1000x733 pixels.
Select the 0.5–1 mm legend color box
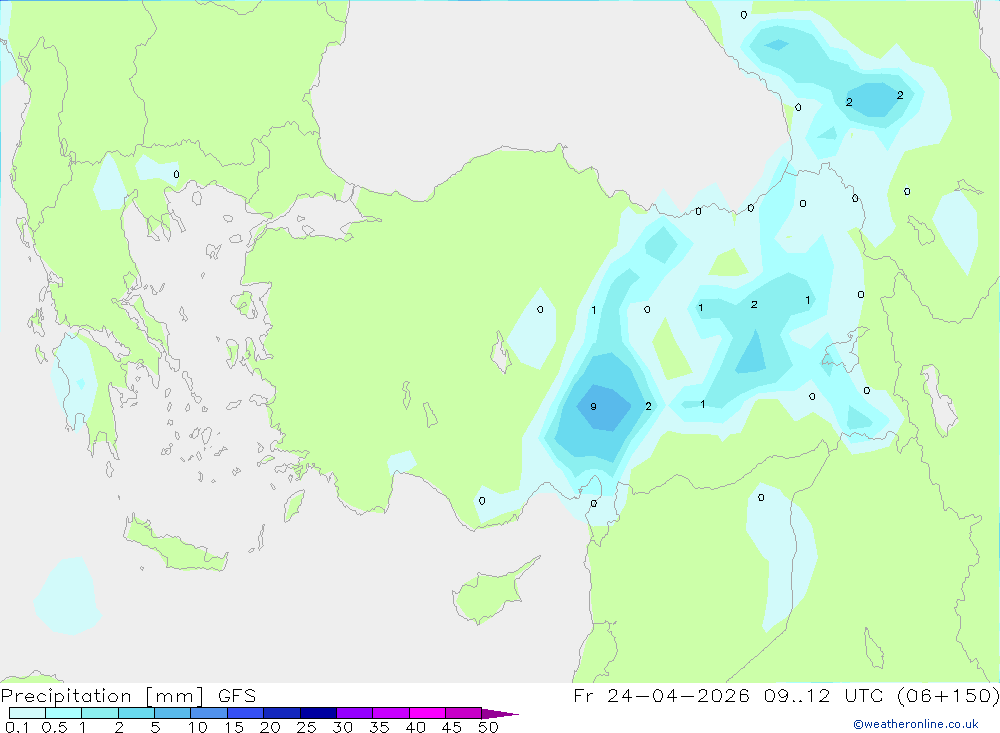click(64, 713)
